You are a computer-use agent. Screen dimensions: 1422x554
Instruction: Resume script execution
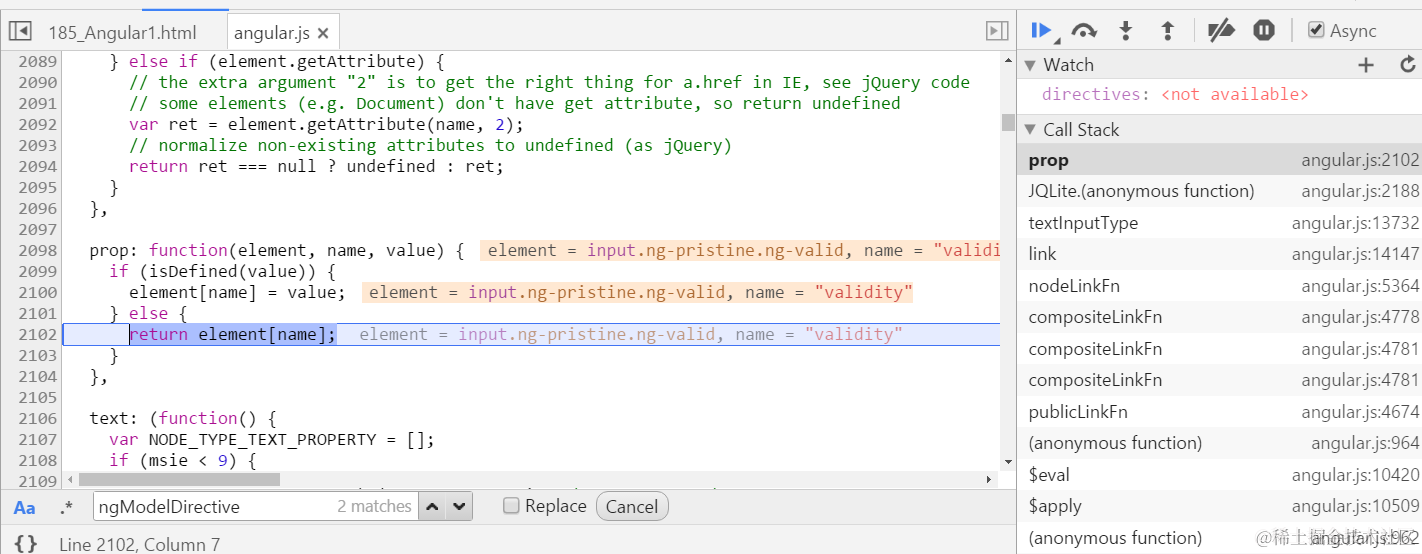point(1043,31)
